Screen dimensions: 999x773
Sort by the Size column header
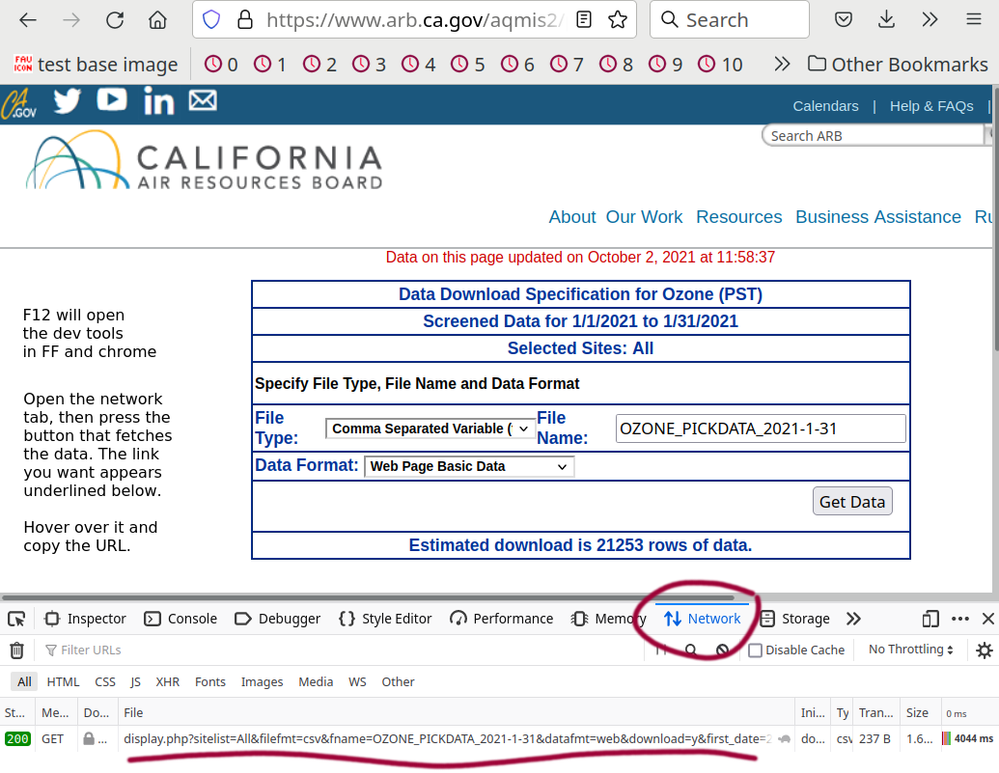917,713
